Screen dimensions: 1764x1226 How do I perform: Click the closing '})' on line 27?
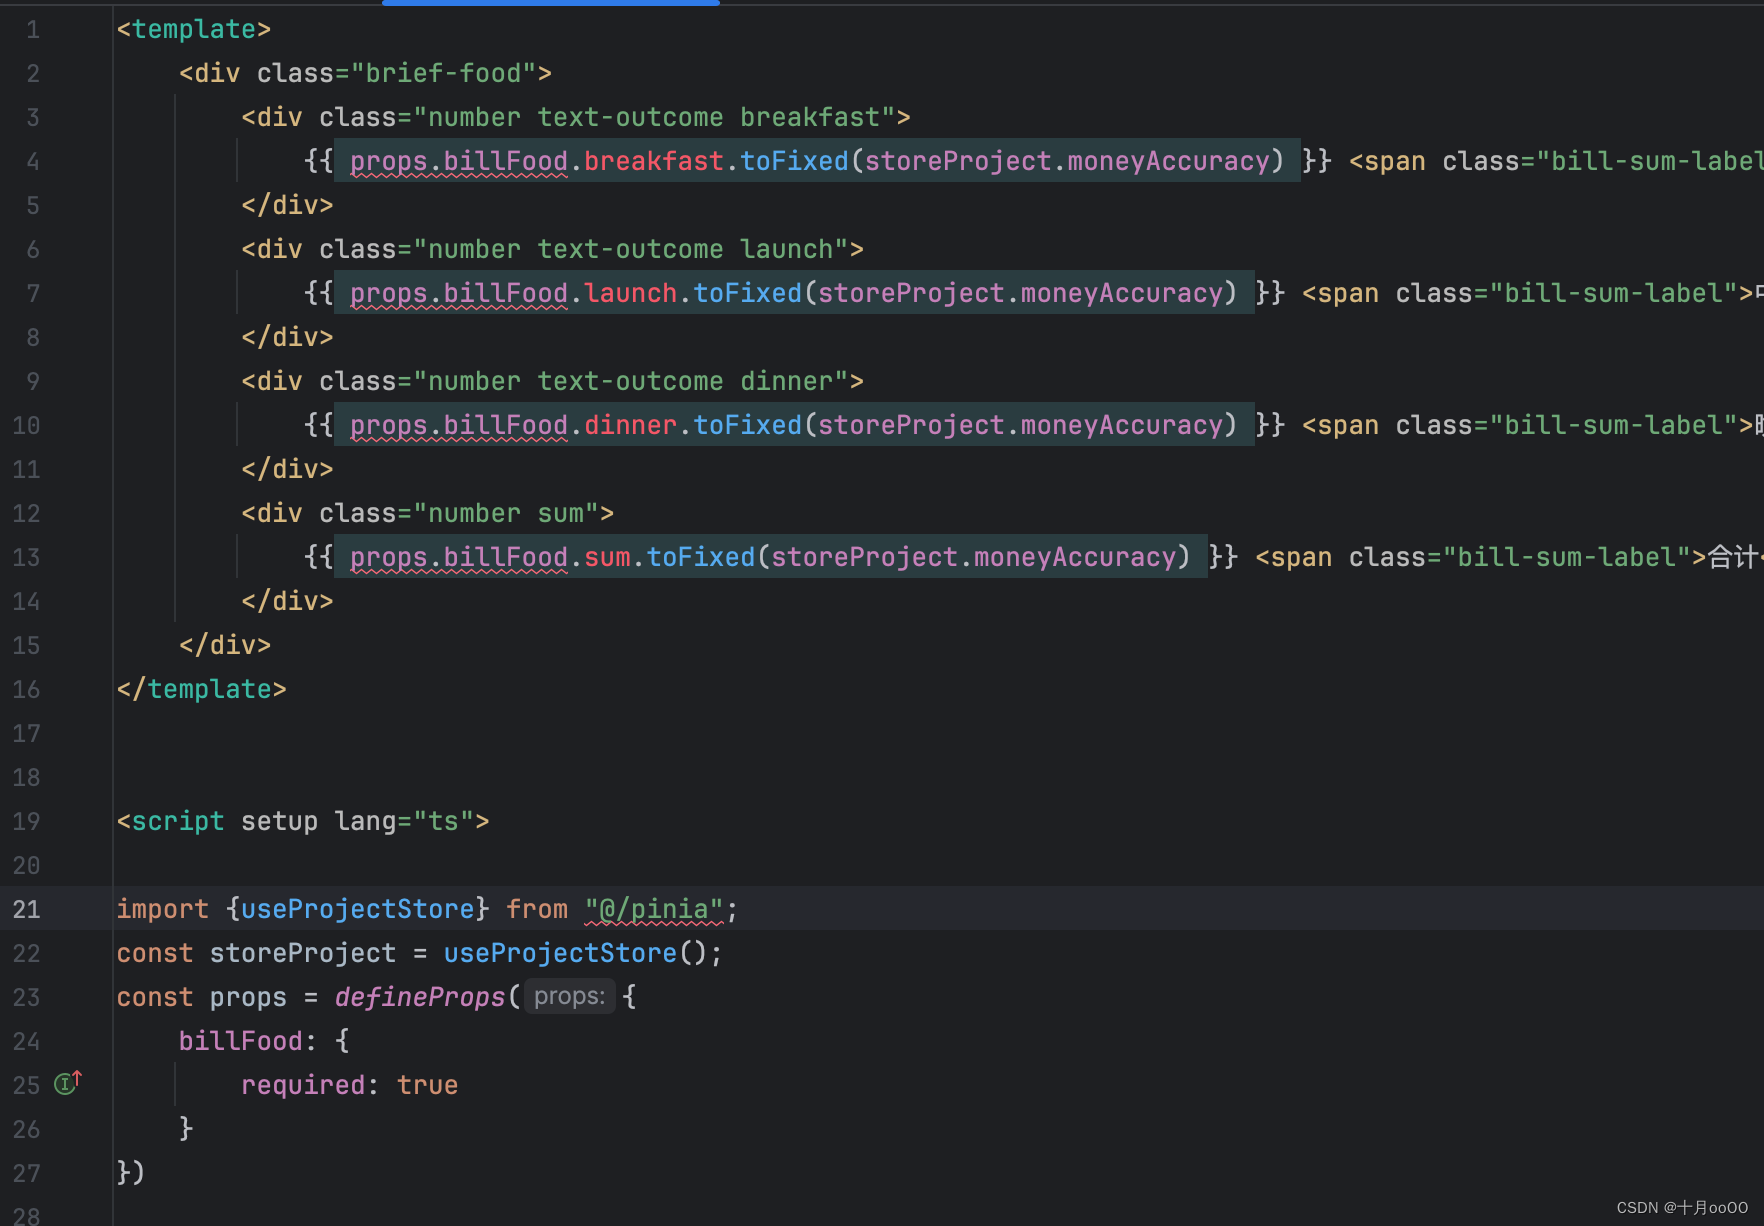(131, 1172)
